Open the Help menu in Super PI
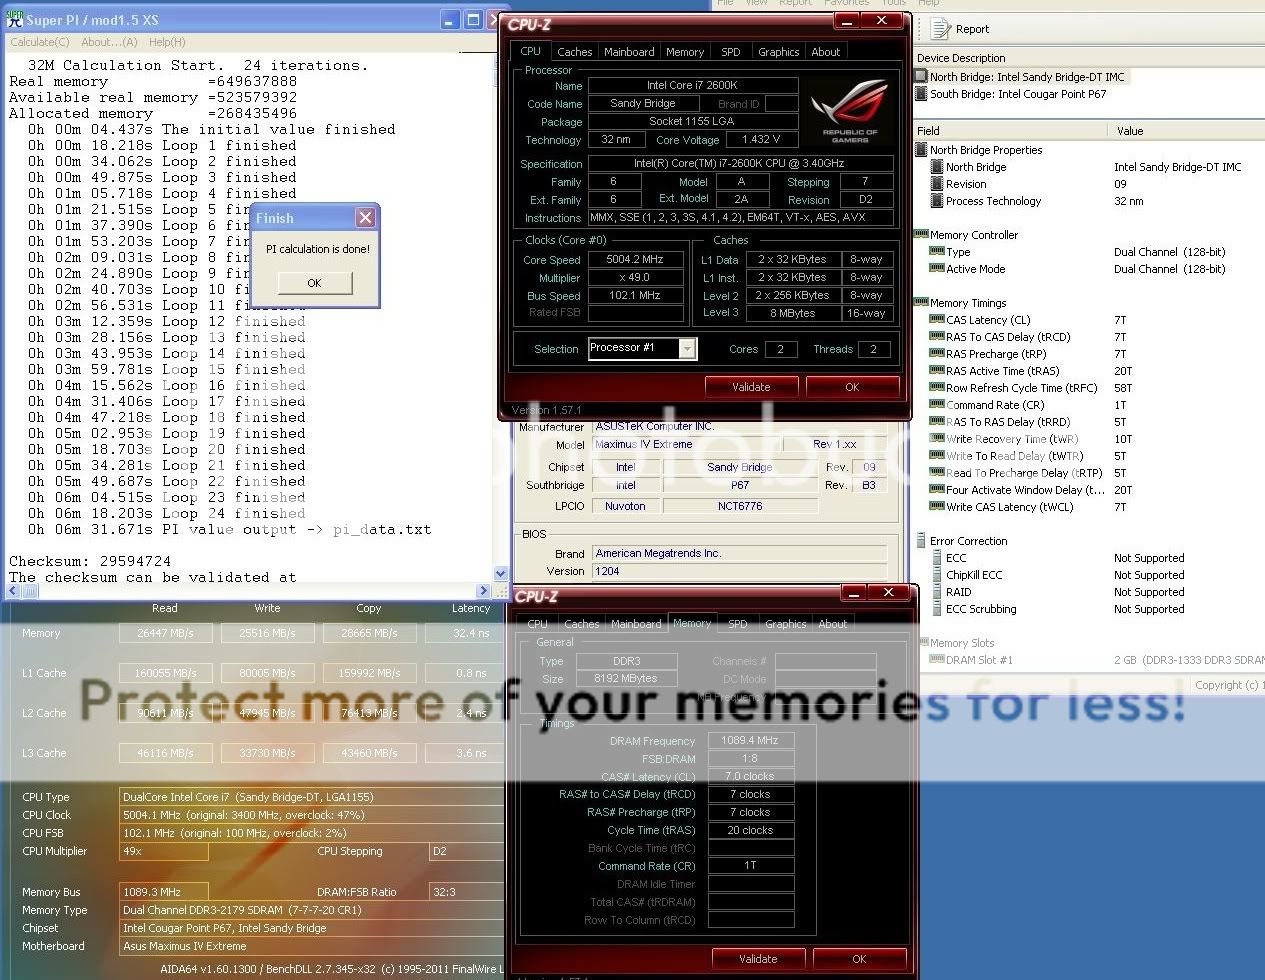This screenshot has height=980, width=1265. click(166, 42)
